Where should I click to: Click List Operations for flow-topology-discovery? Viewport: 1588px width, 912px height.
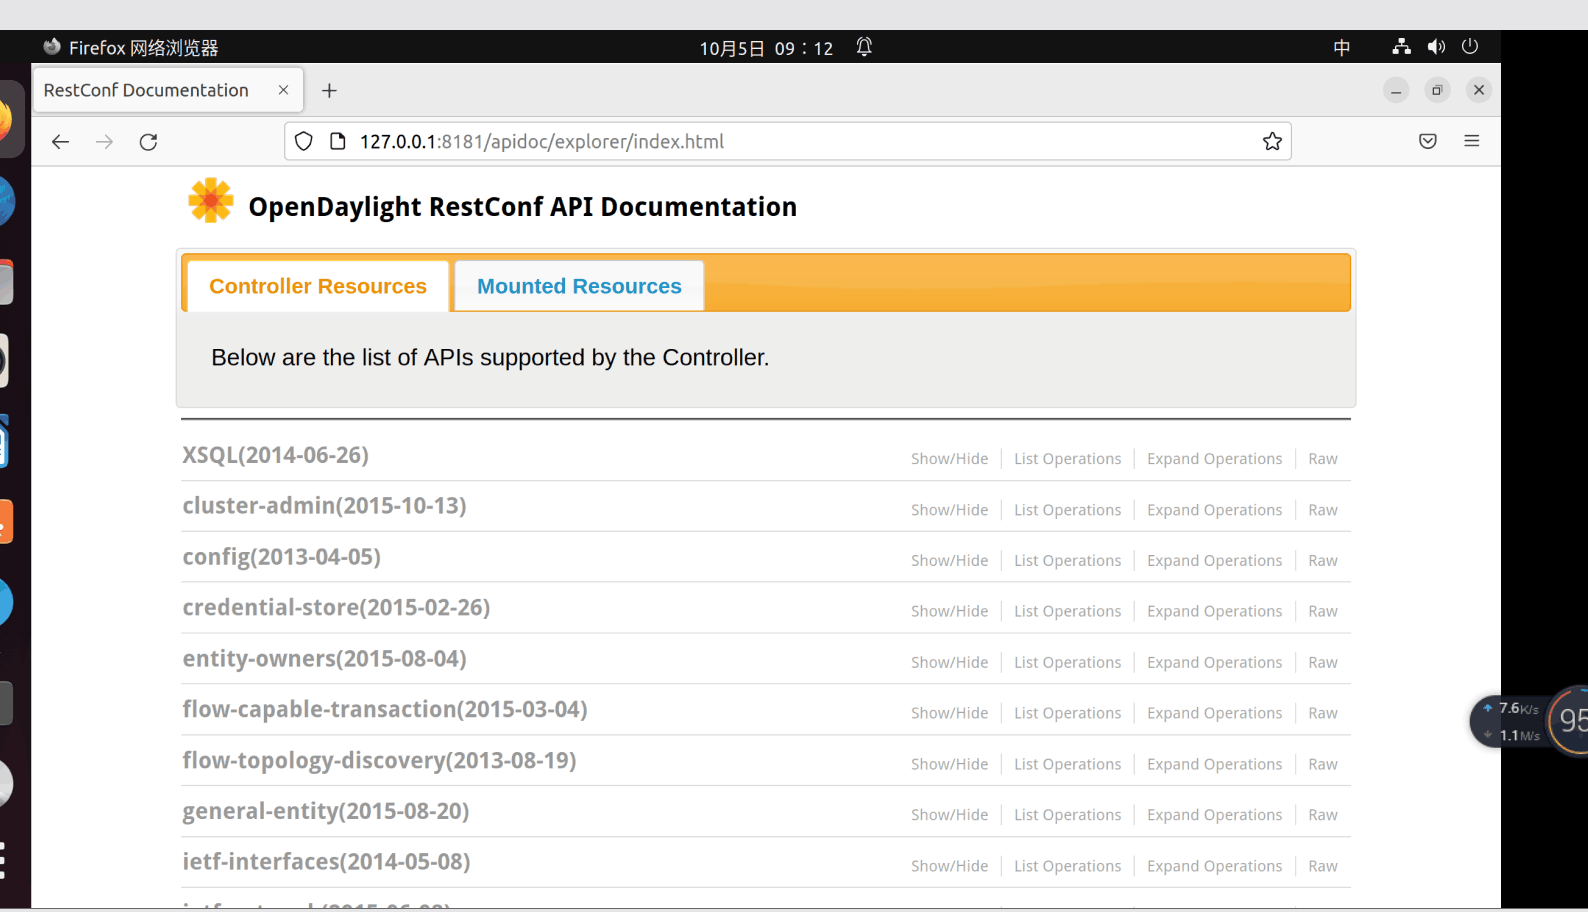[x=1067, y=764]
